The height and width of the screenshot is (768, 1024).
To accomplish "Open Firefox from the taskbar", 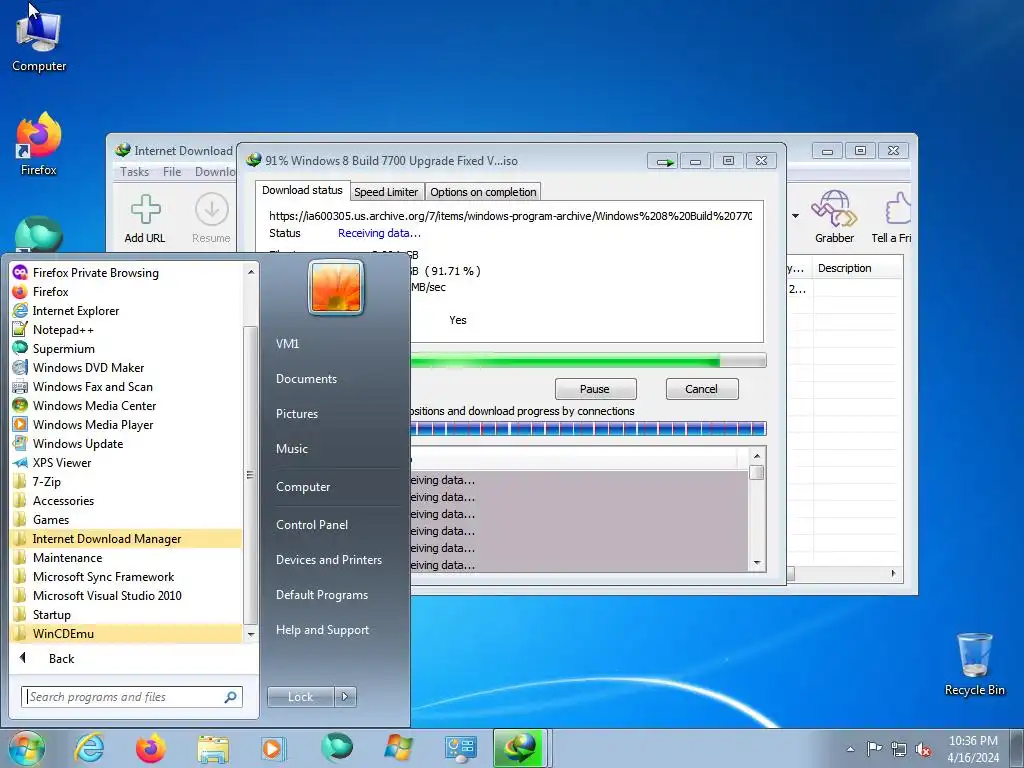I will tap(150, 748).
